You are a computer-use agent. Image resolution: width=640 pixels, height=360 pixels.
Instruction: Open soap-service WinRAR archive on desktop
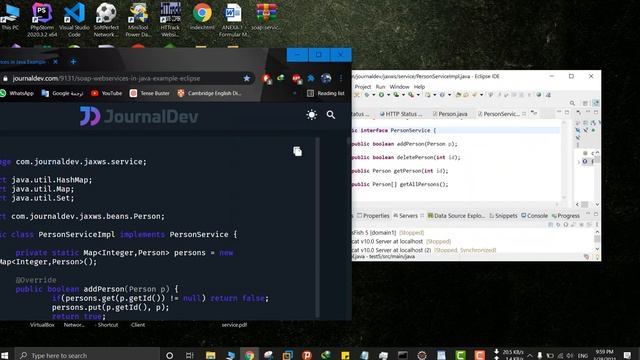coord(266,16)
